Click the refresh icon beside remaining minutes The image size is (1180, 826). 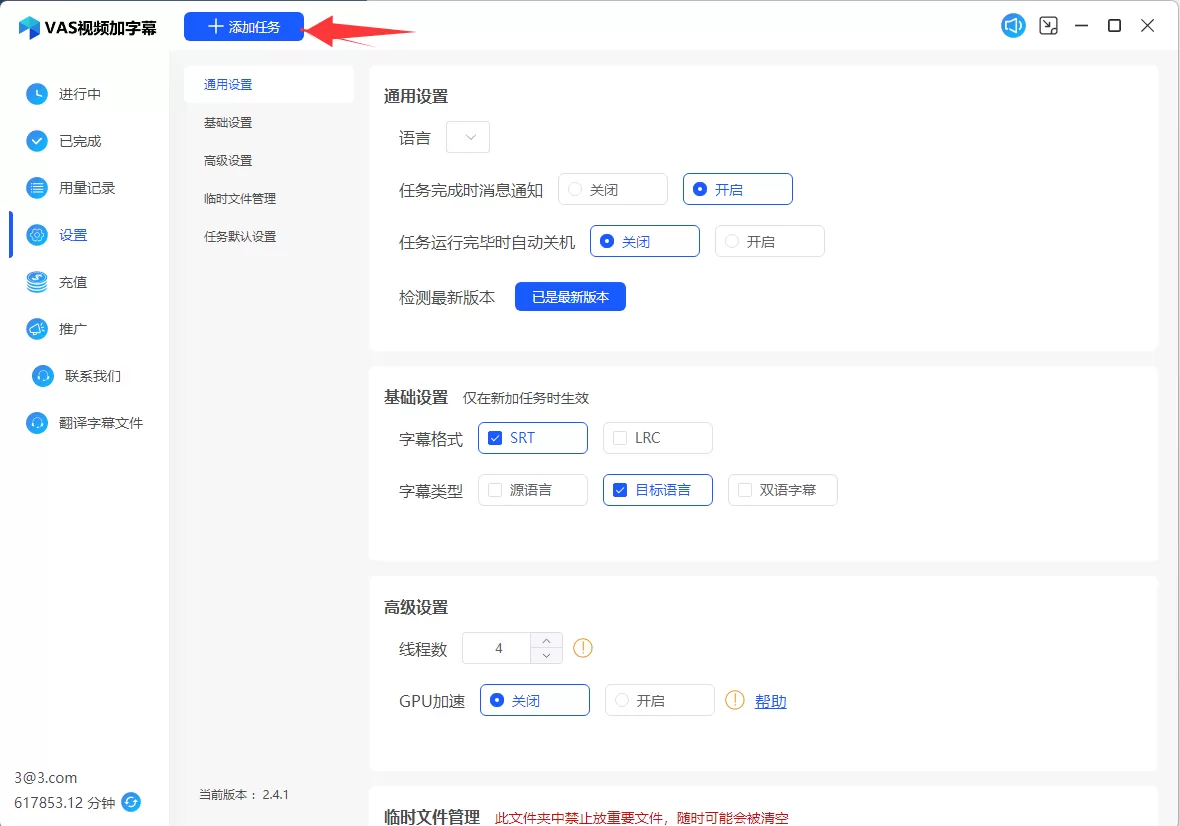(131, 802)
